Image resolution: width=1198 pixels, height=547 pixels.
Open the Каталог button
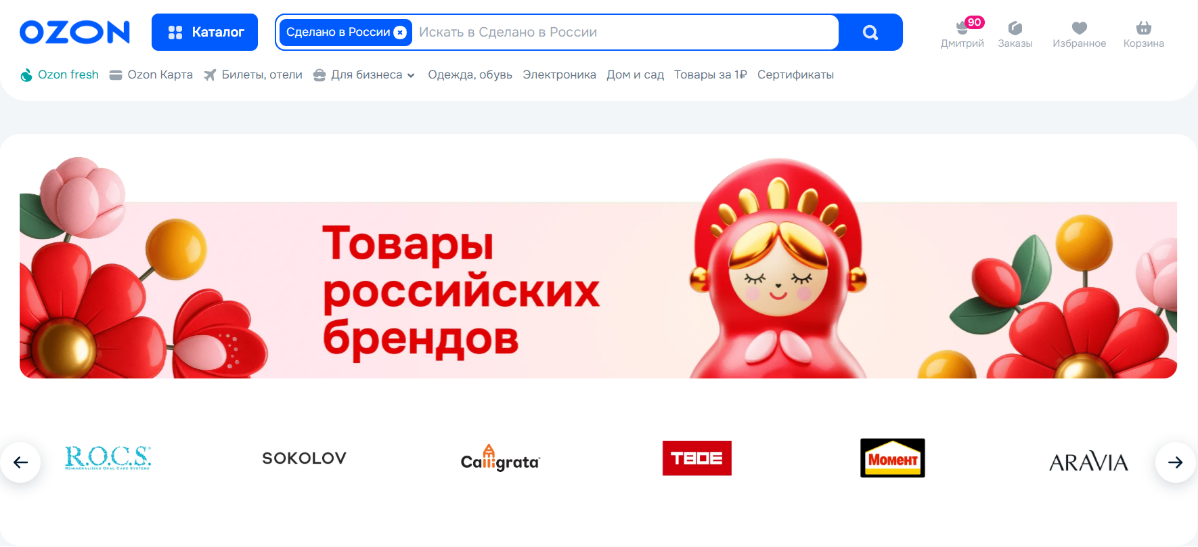coord(205,32)
